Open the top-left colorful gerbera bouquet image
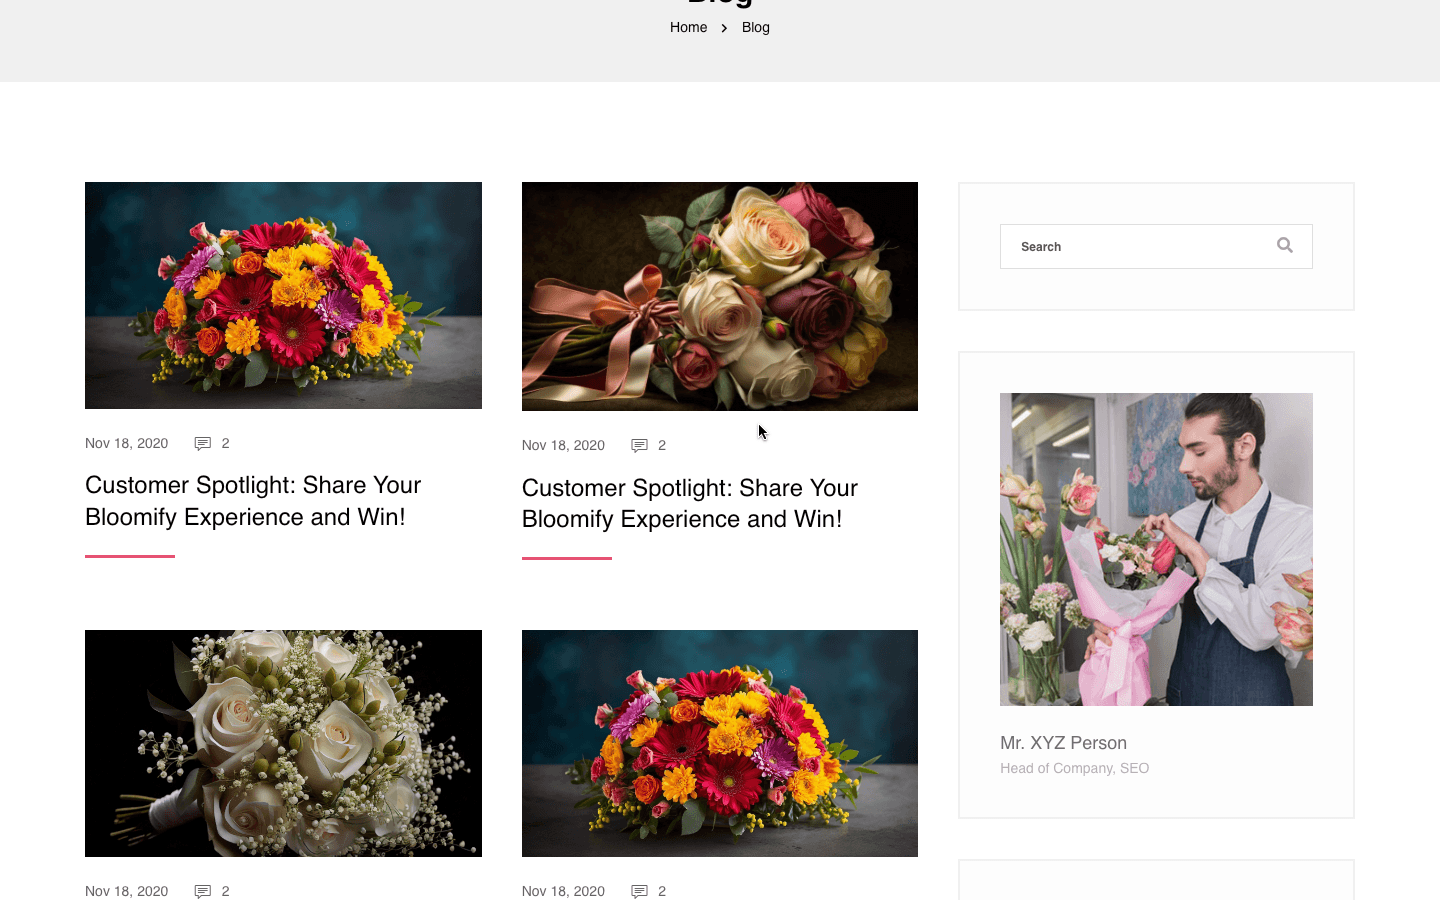The image size is (1440, 900). click(x=283, y=295)
